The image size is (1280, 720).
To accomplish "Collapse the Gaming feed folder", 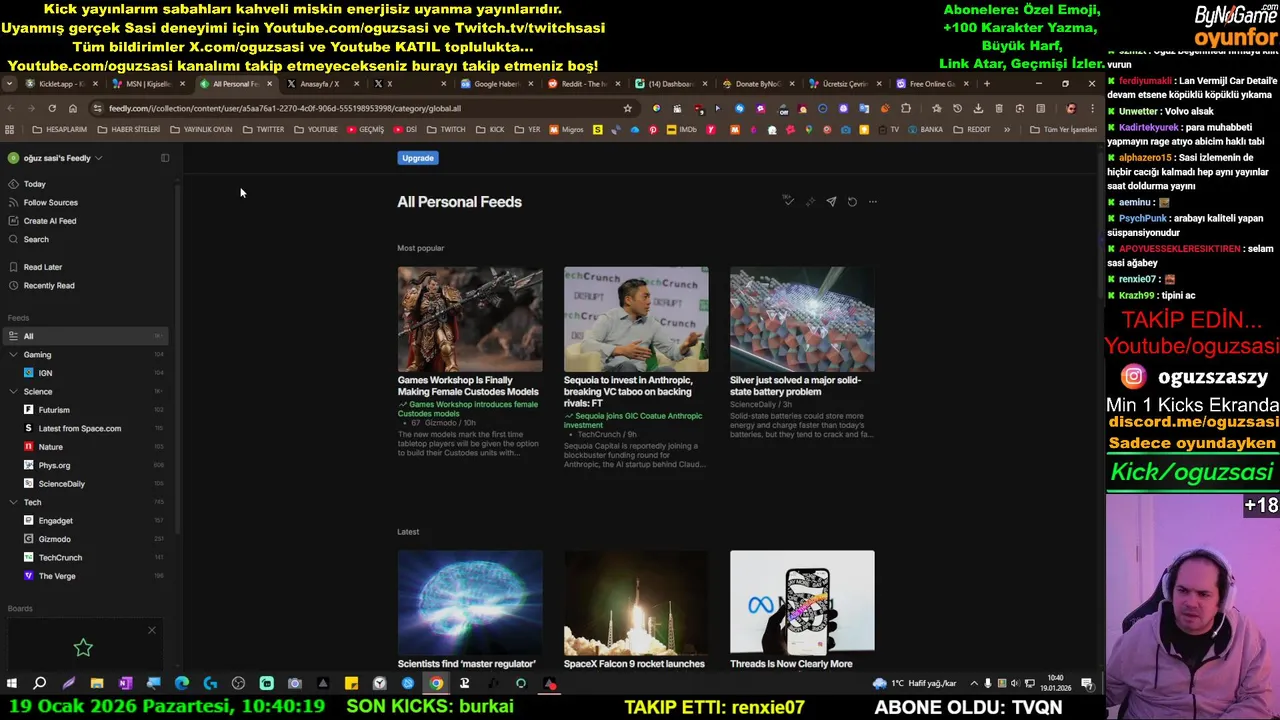I will point(13,355).
